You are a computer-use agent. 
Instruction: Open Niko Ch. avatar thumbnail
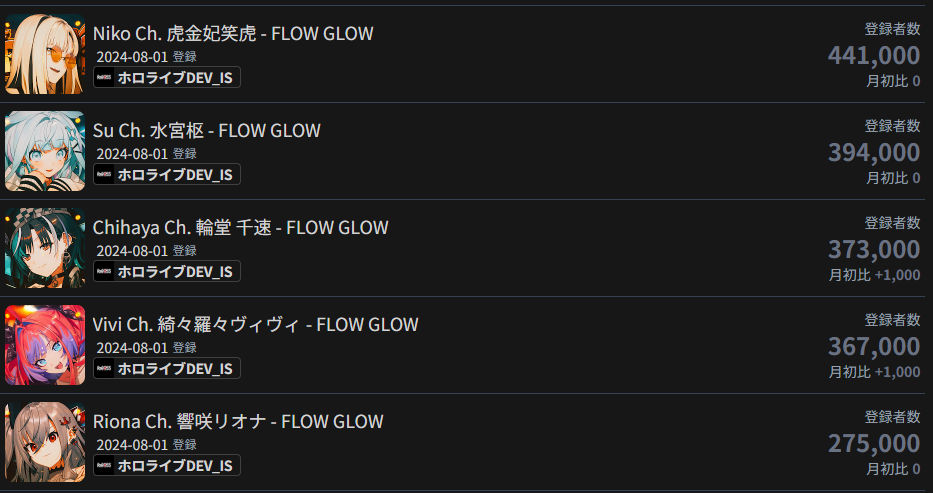45,54
